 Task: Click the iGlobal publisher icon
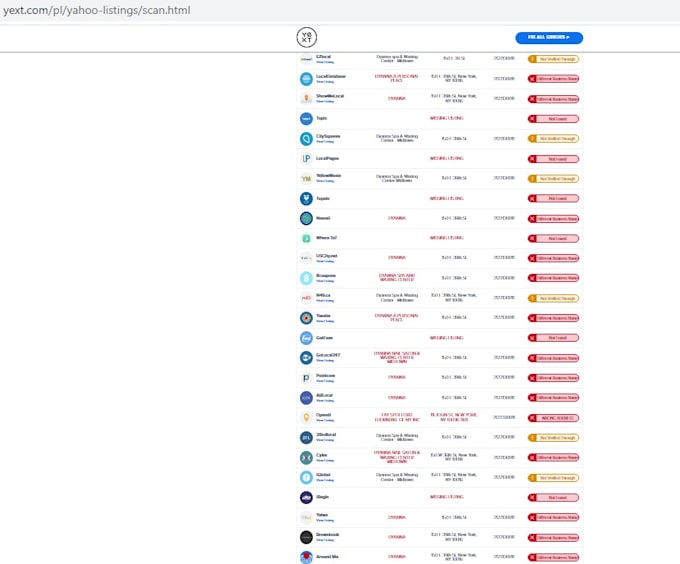pyautogui.click(x=306, y=478)
